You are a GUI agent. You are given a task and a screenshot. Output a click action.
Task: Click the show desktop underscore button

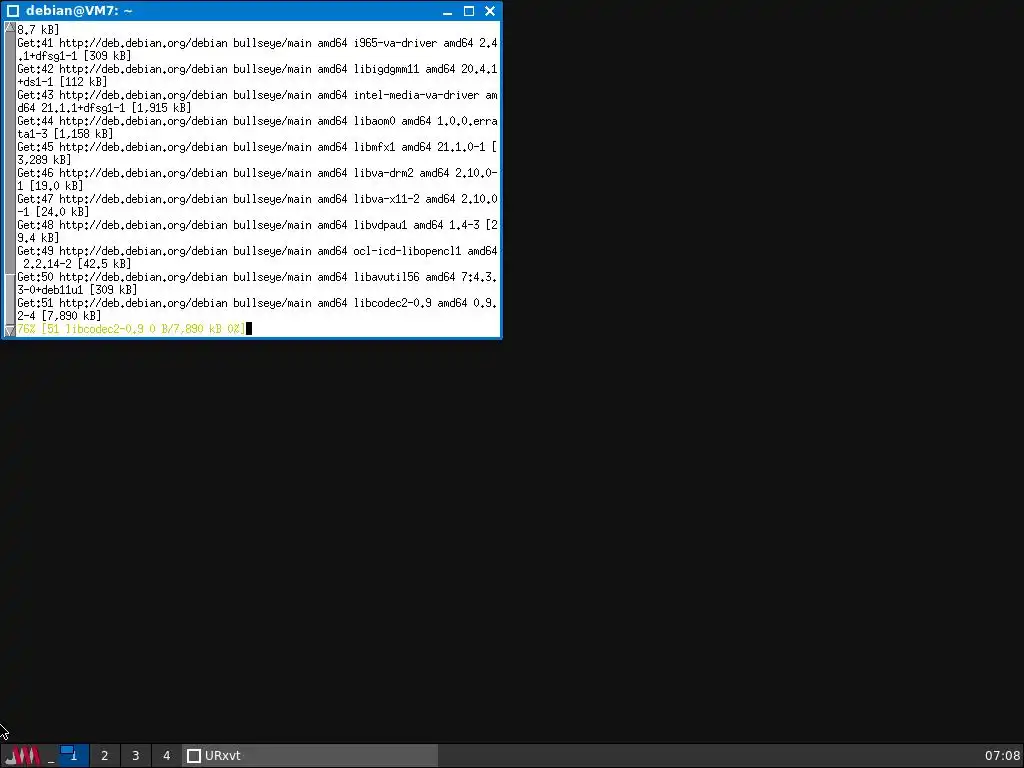[x=51, y=756]
